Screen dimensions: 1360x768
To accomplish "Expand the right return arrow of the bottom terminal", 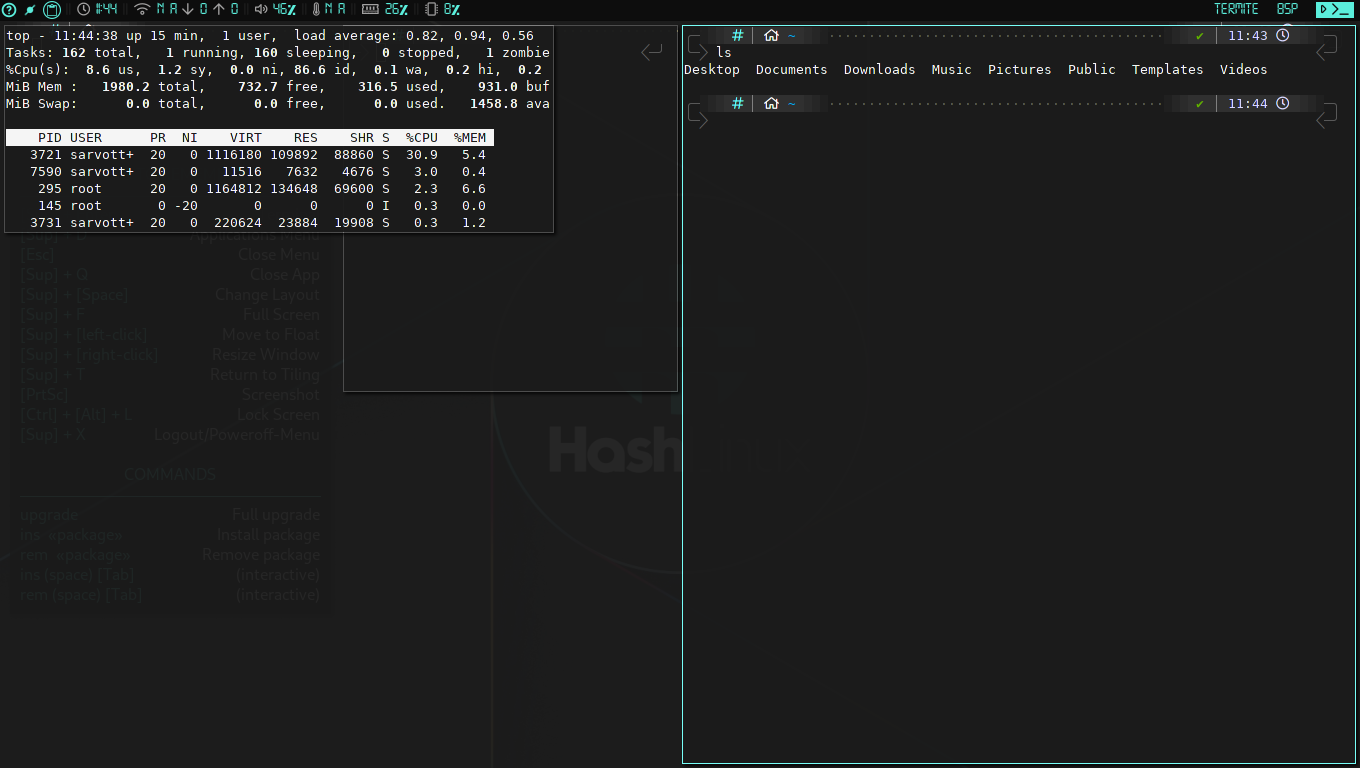I will point(1327,116).
